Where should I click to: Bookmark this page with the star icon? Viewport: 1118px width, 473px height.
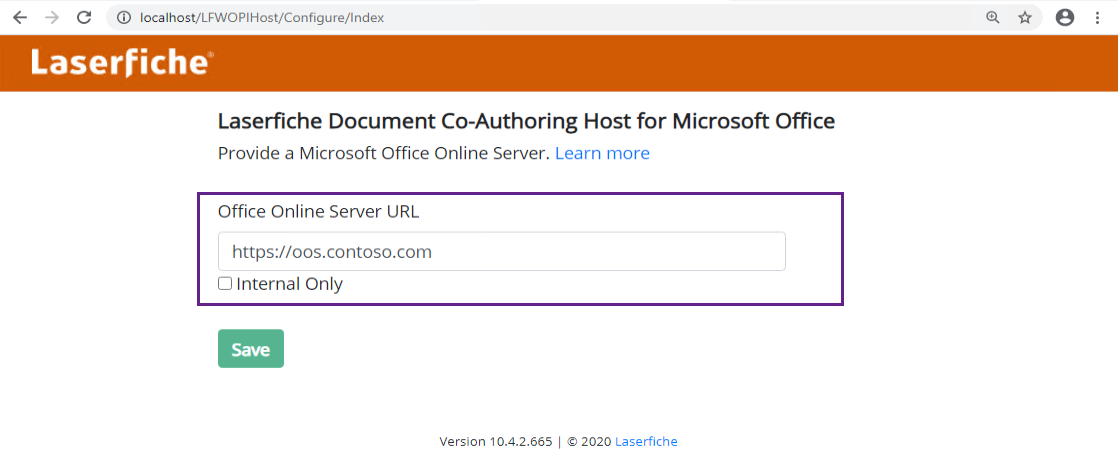point(1025,18)
